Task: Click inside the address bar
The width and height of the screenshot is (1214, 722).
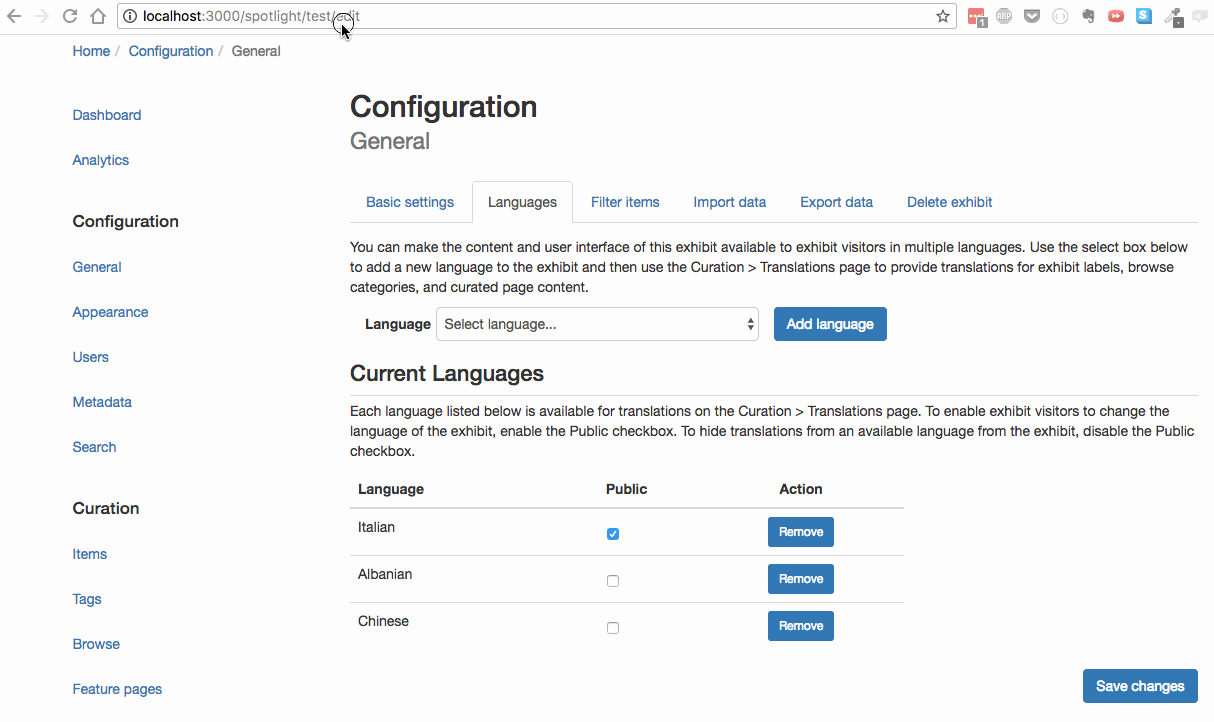Action: [x=500, y=16]
